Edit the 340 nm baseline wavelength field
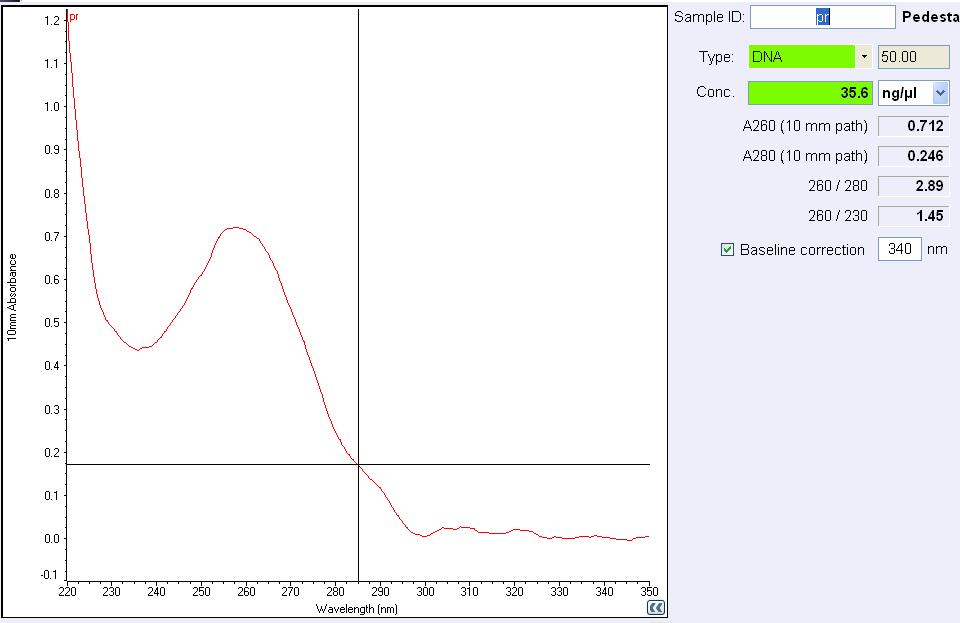This screenshot has height=623, width=960. (899, 249)
